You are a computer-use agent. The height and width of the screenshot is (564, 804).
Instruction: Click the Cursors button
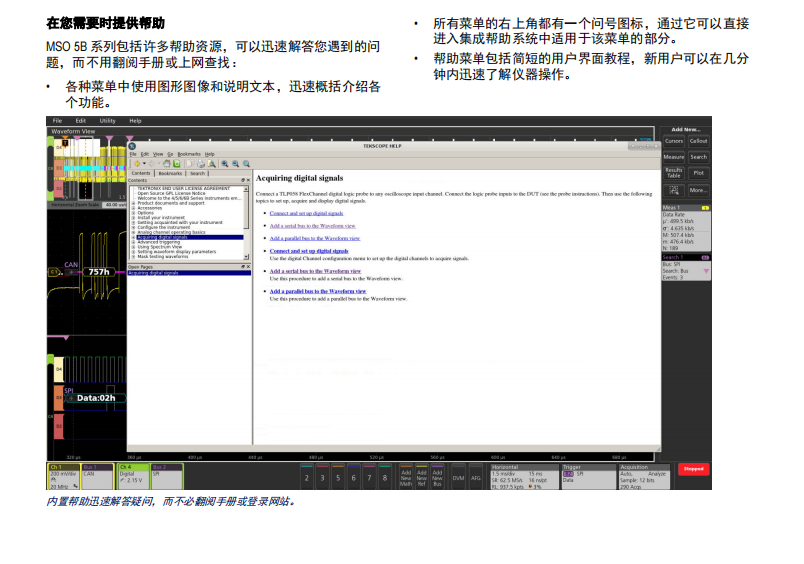coord(674,141)
